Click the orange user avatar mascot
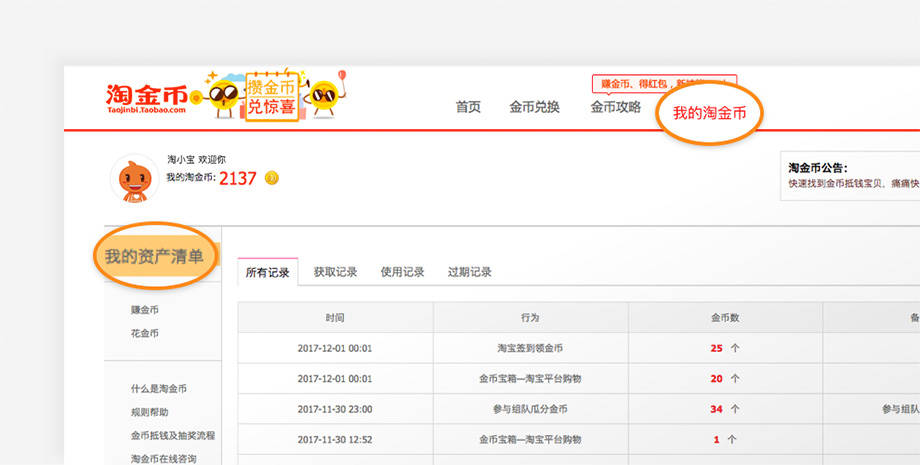 coord(133,178)
